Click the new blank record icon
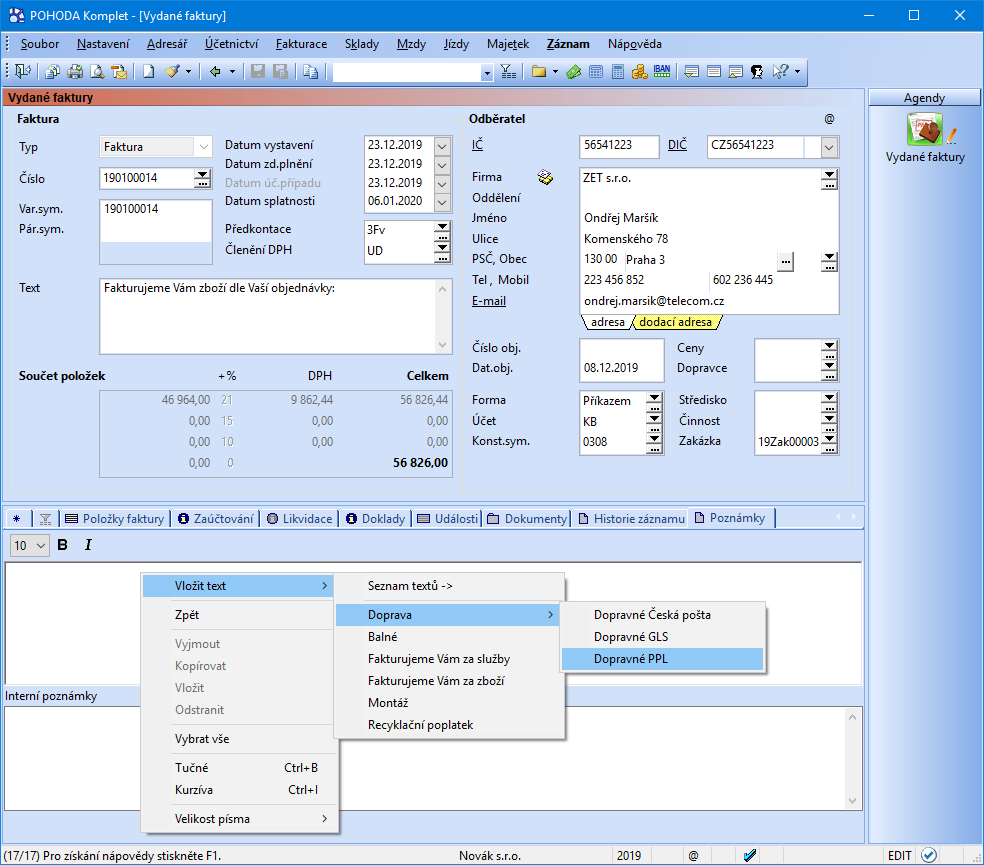Screen dimensions: 984x865 [149, 72]
